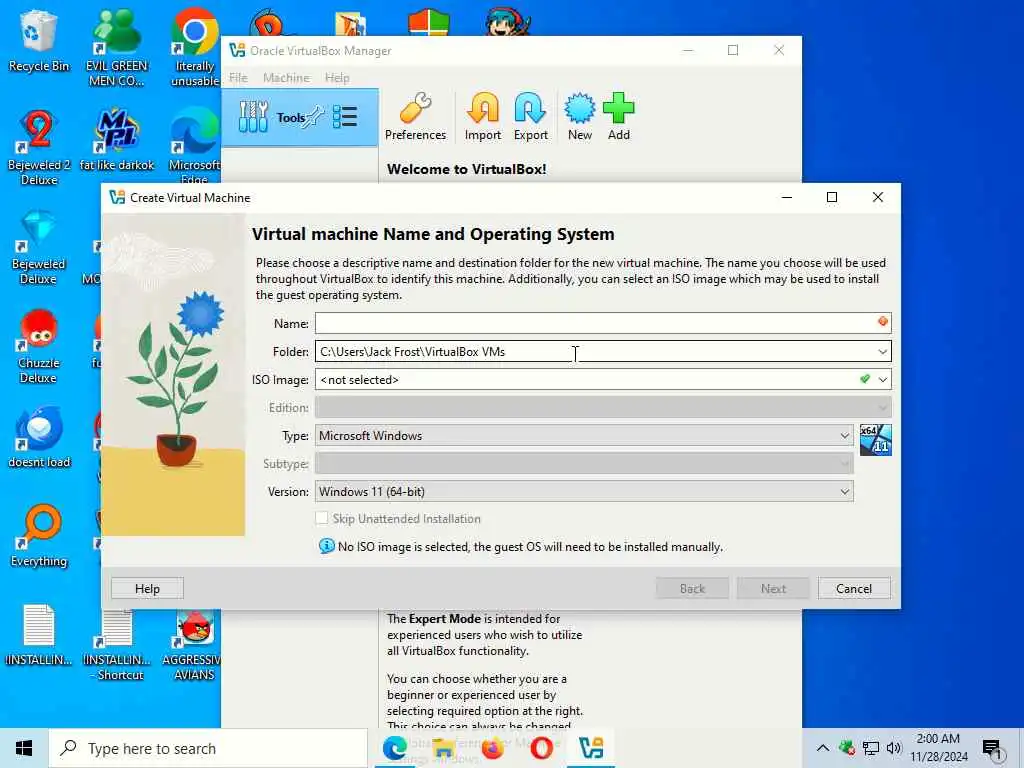Toggle Skip Unattended Installation checkbox

321,518
